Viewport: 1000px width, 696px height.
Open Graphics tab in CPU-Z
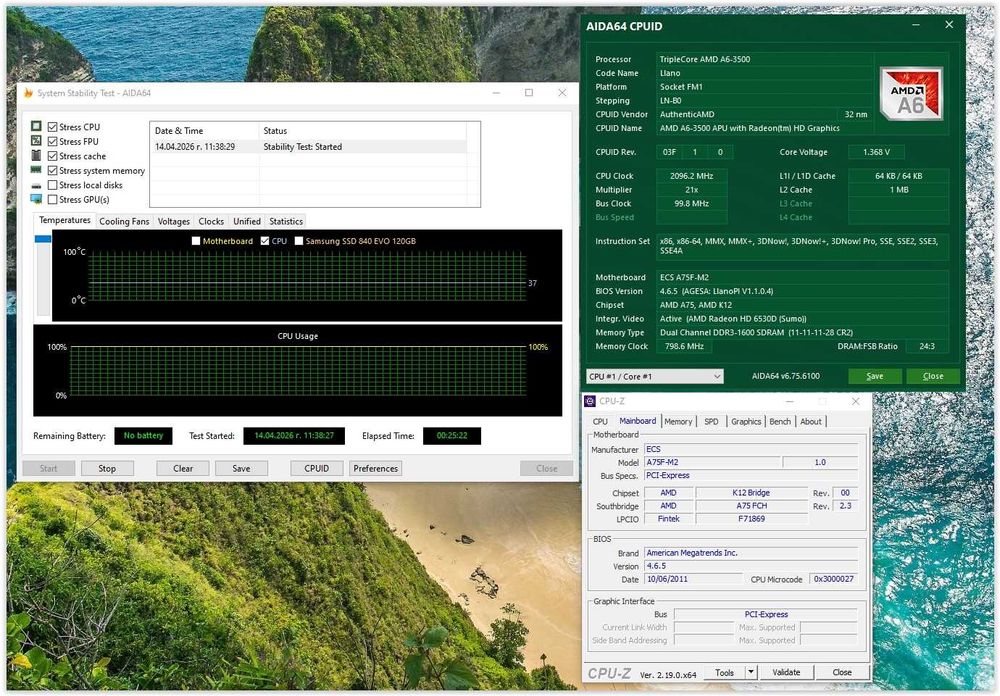click(746, 422)
